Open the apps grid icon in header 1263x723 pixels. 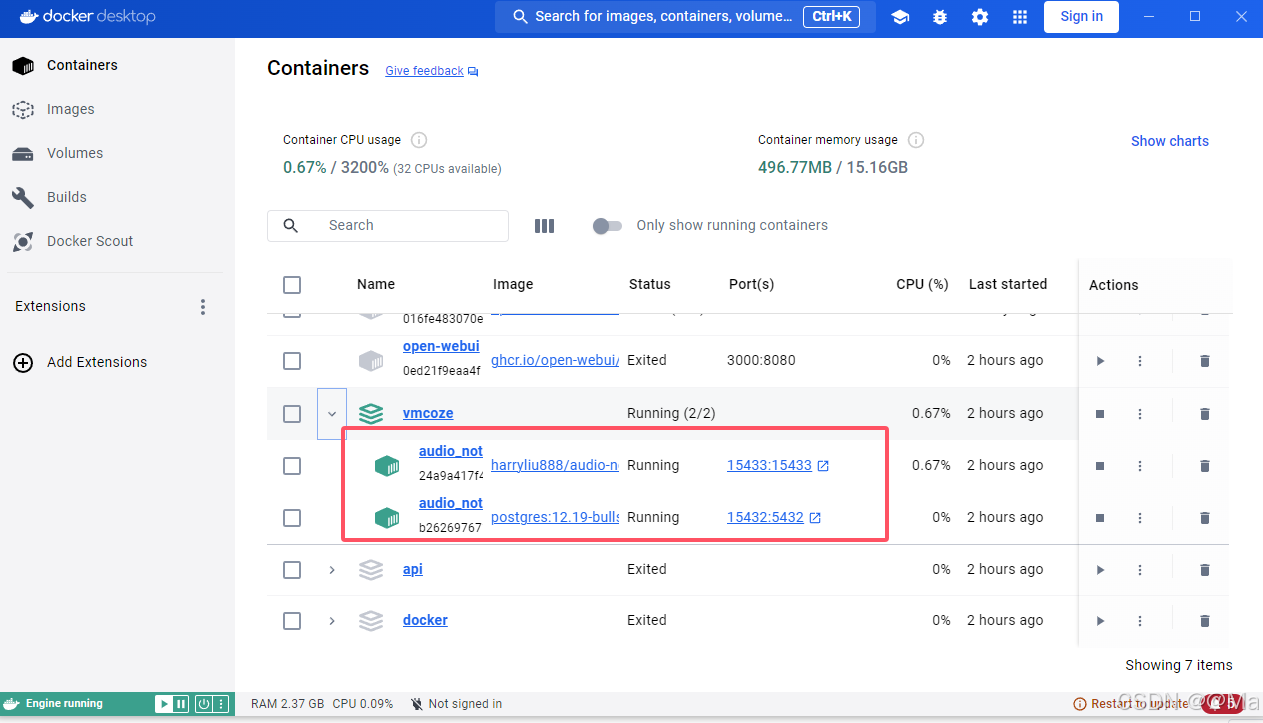click(x=1020, y=17)
